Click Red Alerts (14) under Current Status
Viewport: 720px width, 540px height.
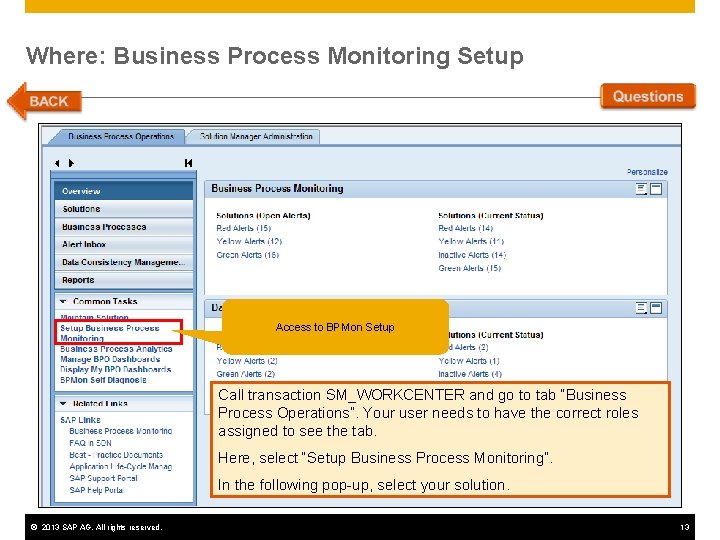(x=466, y=228)
